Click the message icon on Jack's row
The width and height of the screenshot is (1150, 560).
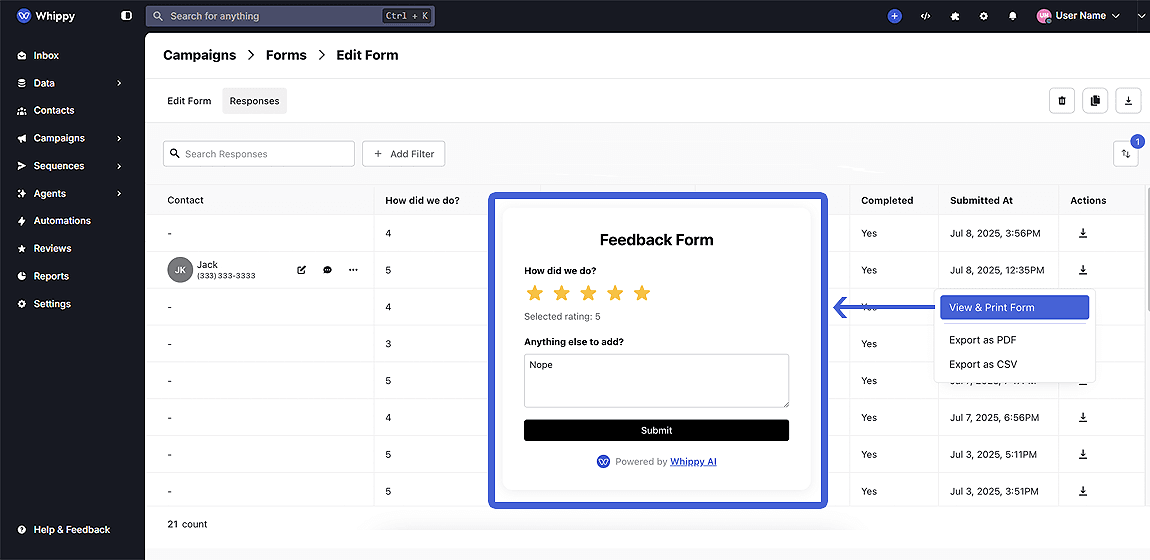tap(328, 270)
